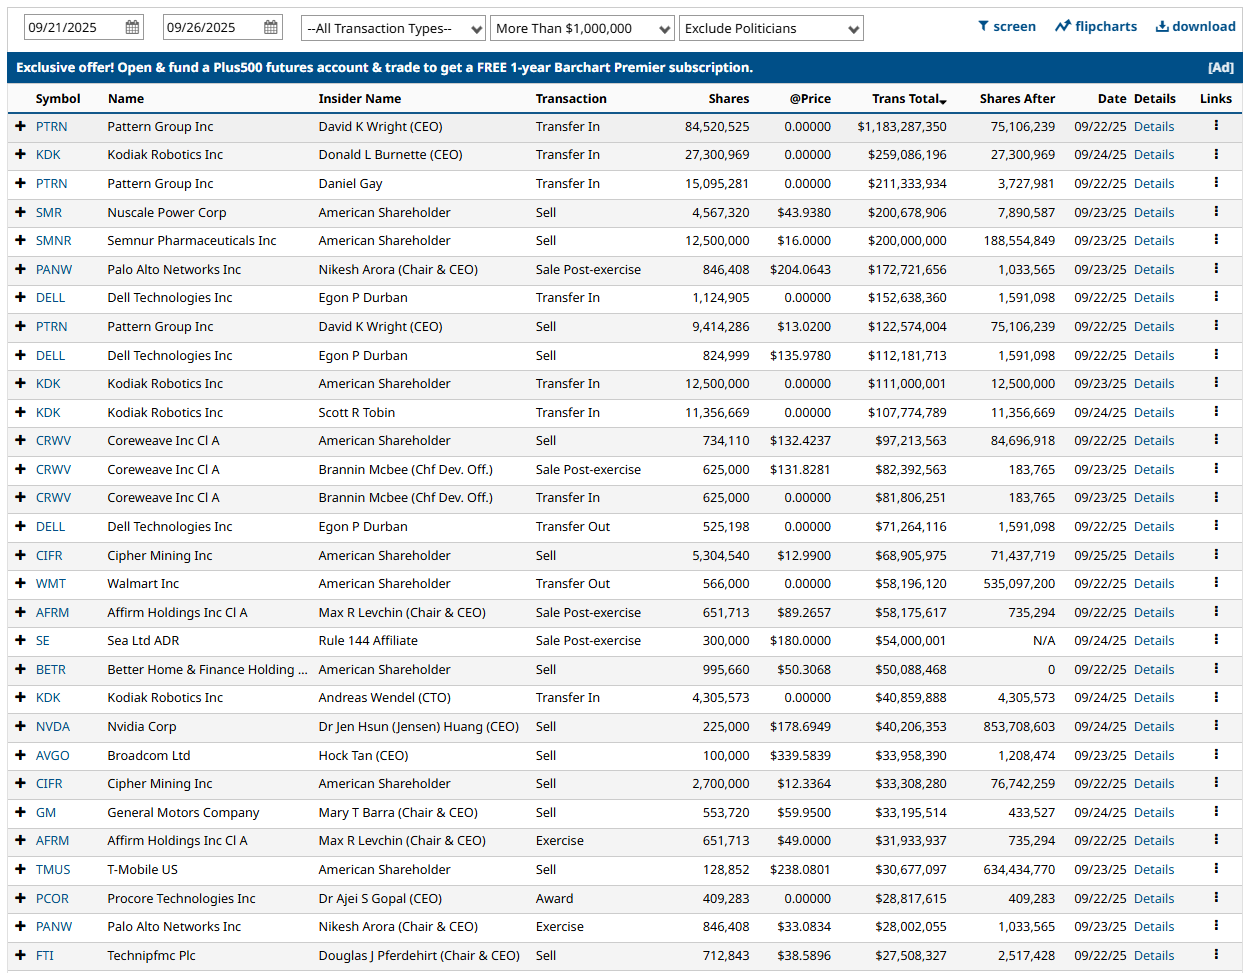Open links menu for Technipfmc Plc row
The width and height of the screenshot is (1250, 973).
pyautogui.click(x=1216, y=955)
